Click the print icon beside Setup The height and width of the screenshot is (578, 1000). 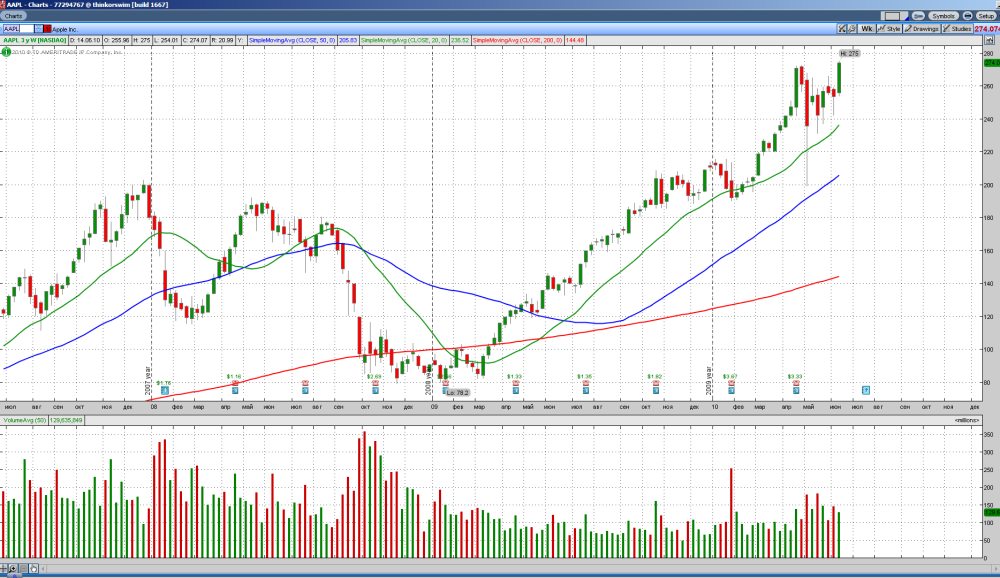click(967, 16)
